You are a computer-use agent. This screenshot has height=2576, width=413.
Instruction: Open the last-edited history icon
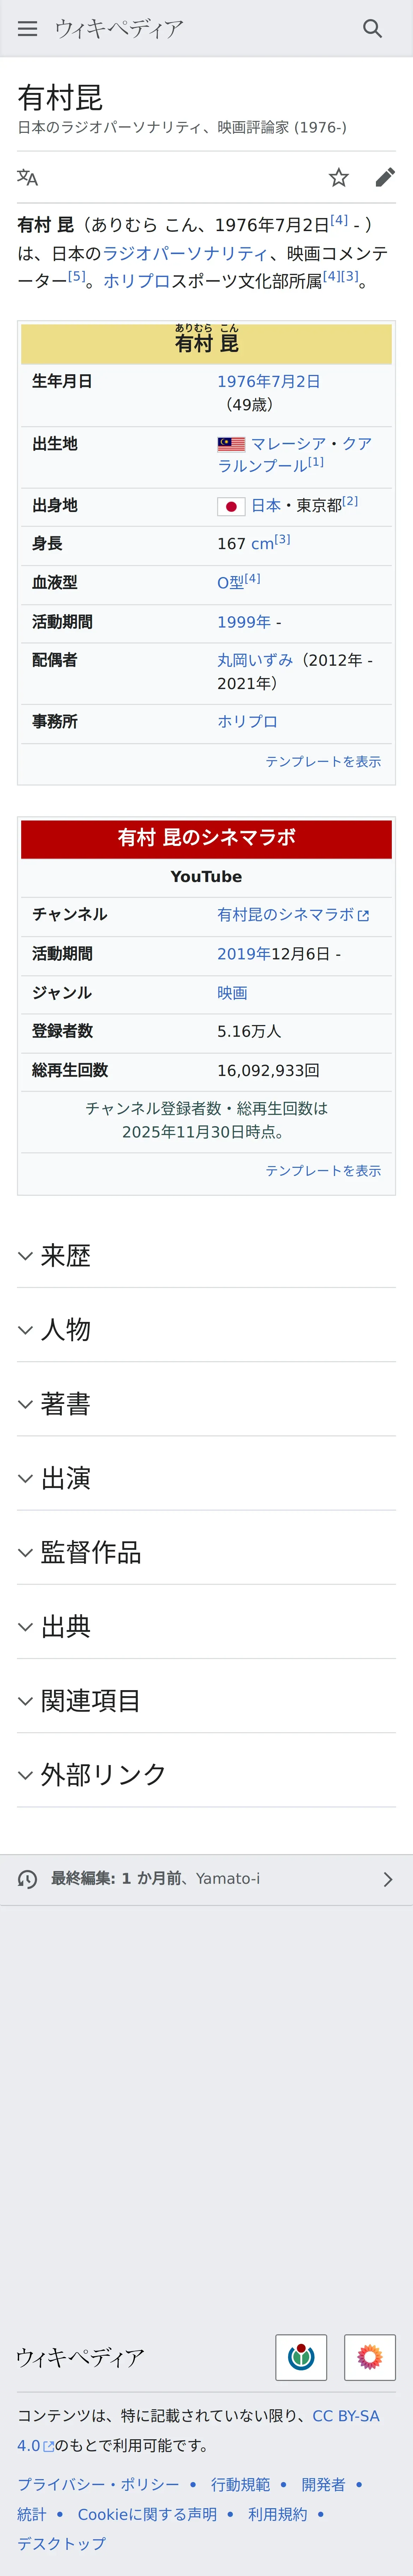pos(28,1879)
